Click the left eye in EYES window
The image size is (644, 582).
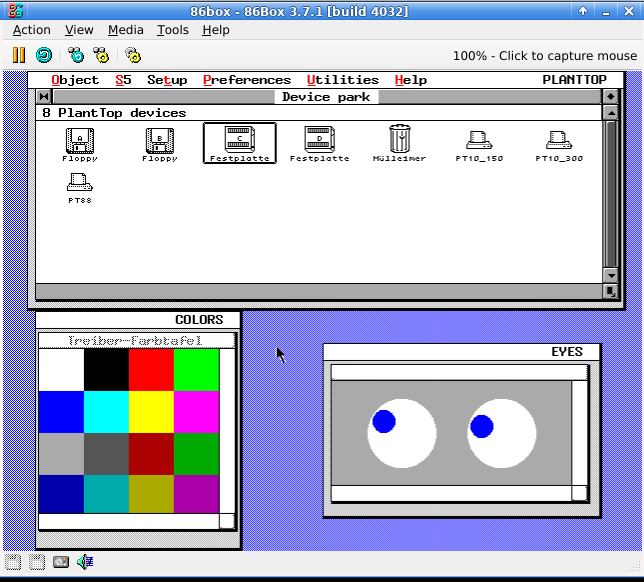tap(402, 433)
